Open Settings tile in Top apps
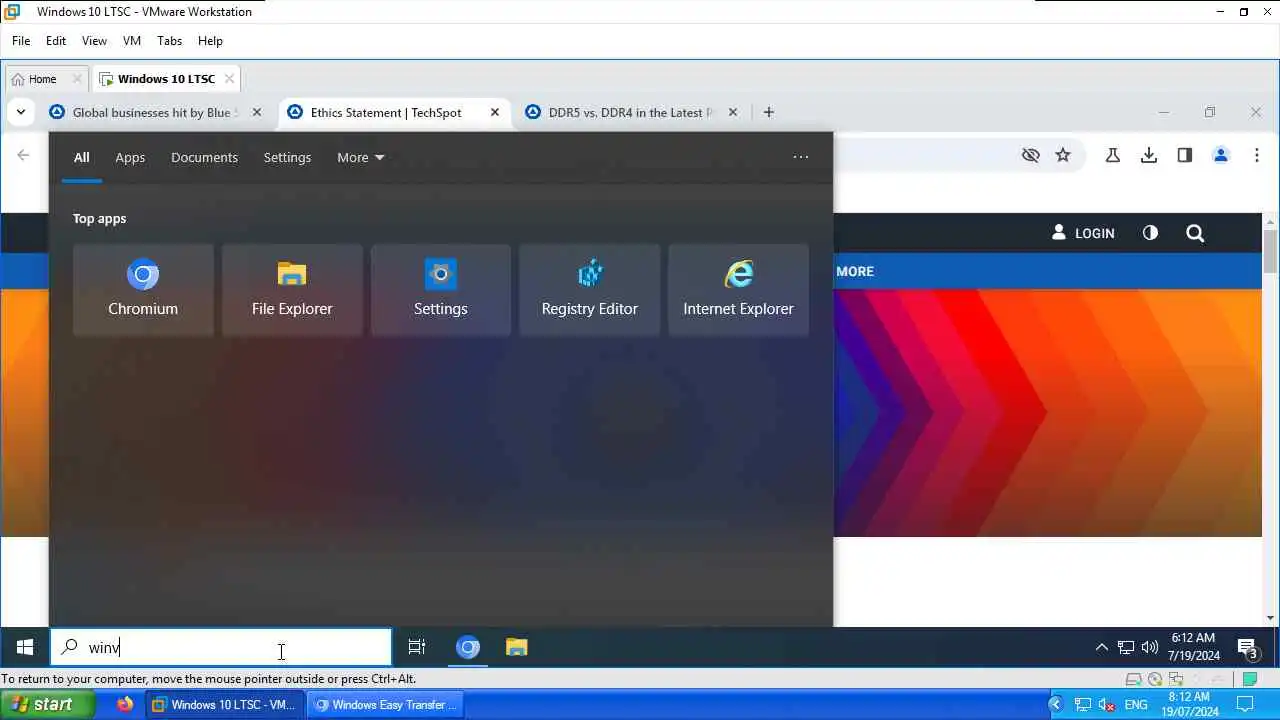Screen dimensions: 1280x720 pyautogui.click(x=441, y=290)
